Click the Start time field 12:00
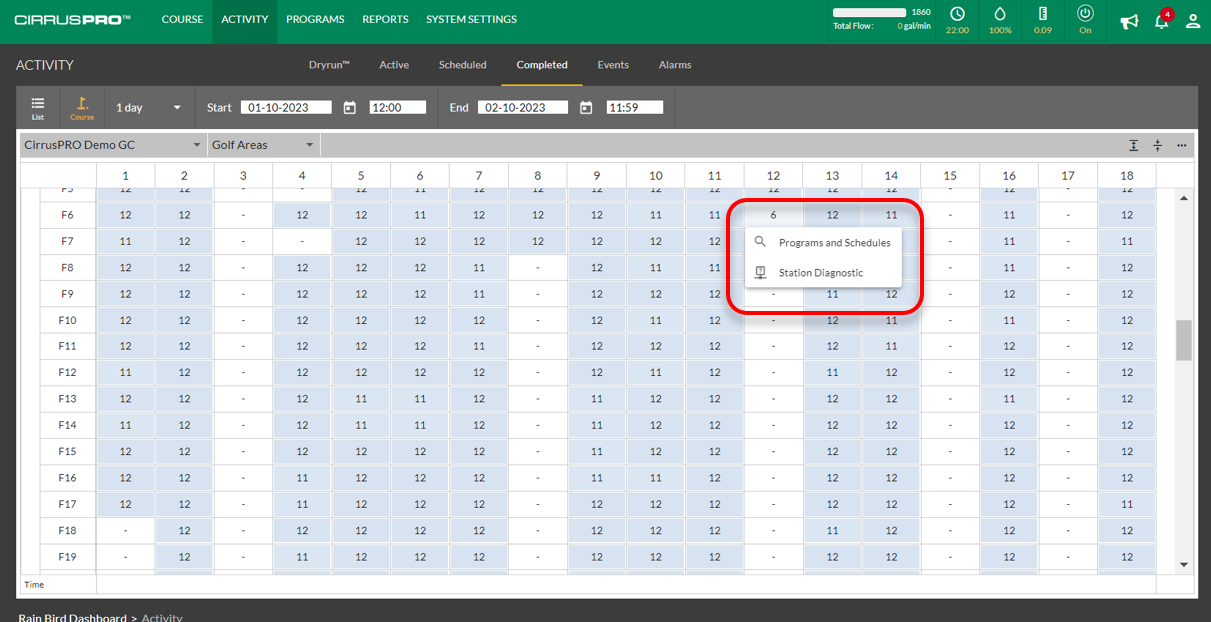Image resolution: width=1211 pixels, height=622 pixels. [398, 107]
